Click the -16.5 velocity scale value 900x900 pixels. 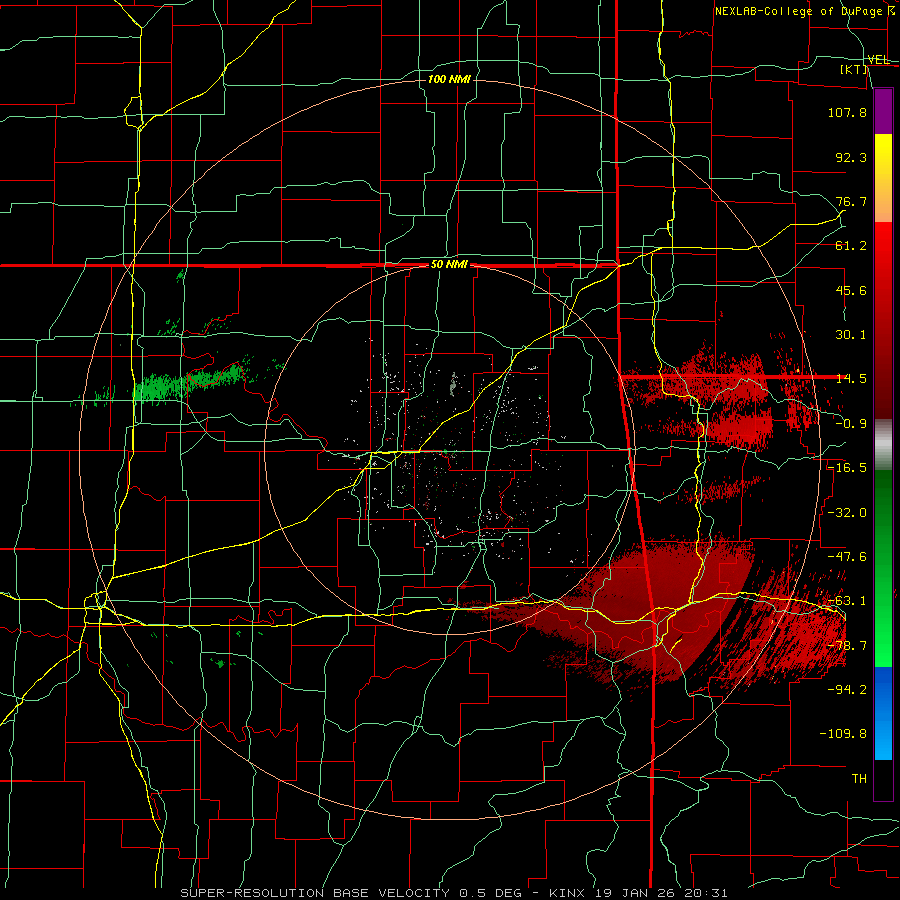click(x=847, y=468)
